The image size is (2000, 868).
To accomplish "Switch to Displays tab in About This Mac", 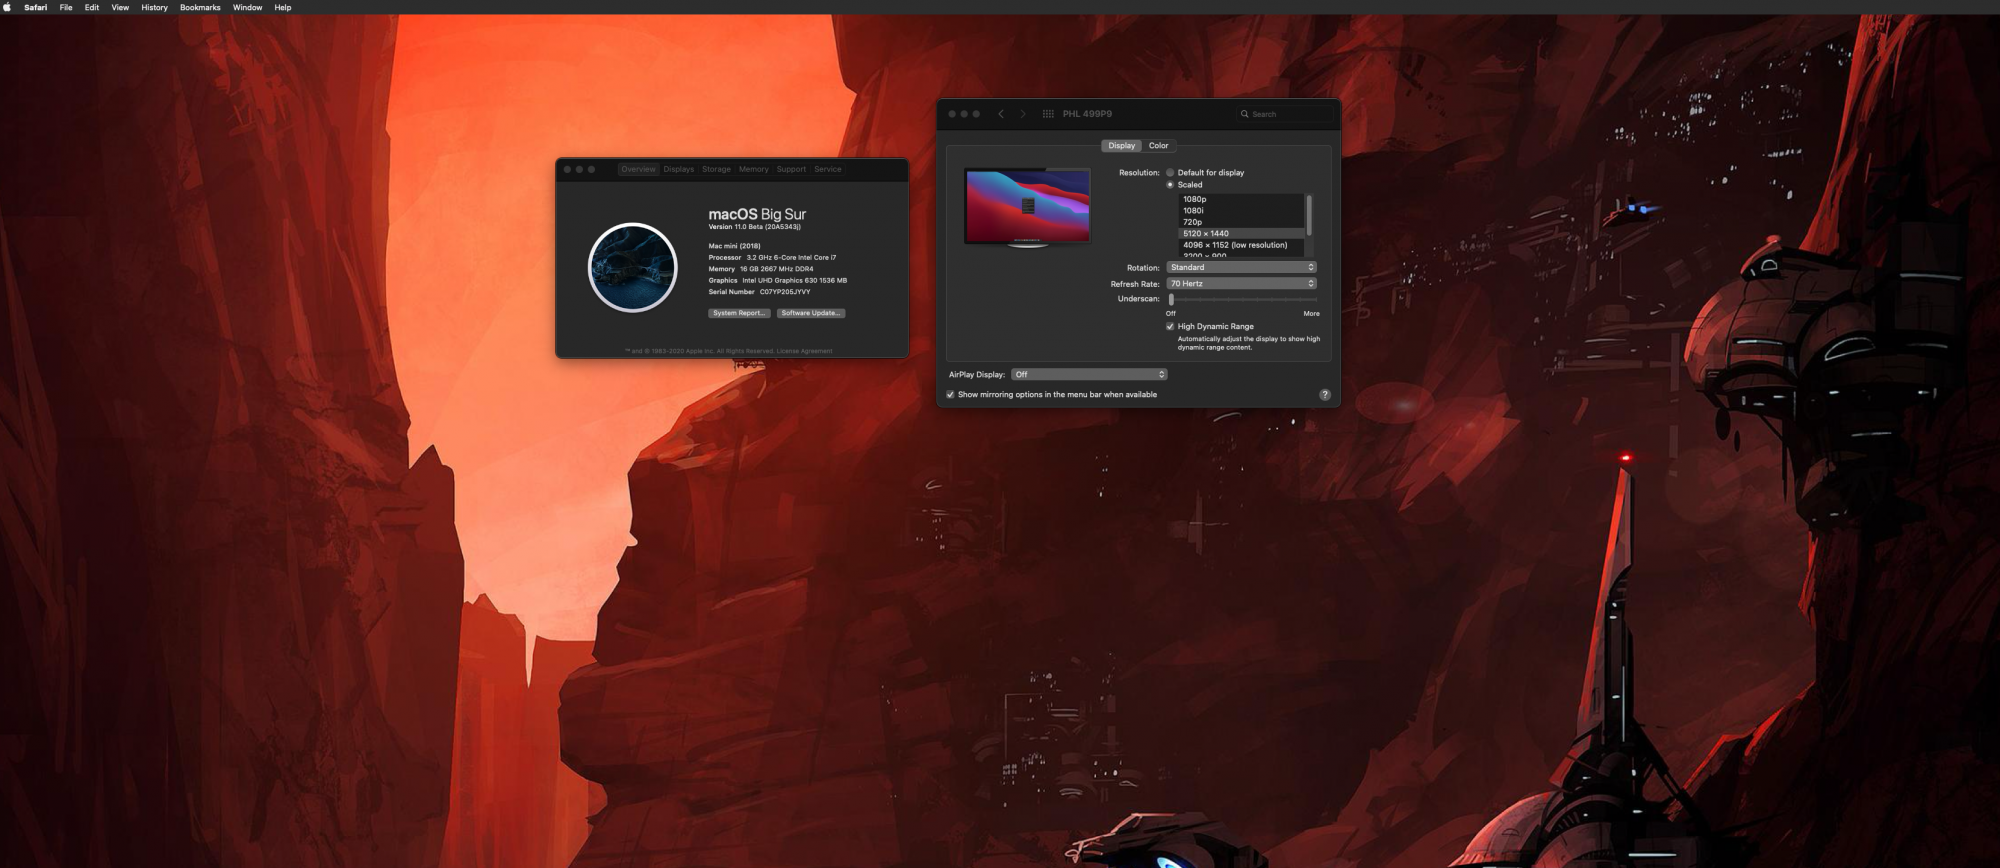I will (x=678, y=169).
